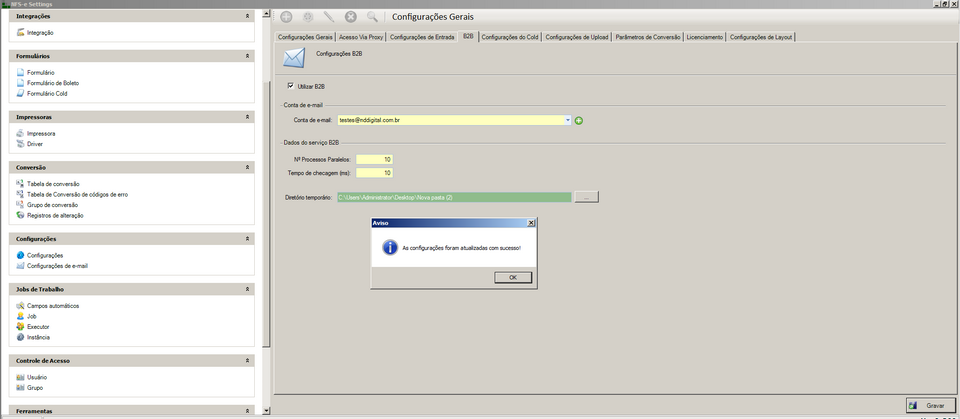
Task: Click the envelope Configurações B2B icon
Action: click(294, 58)
